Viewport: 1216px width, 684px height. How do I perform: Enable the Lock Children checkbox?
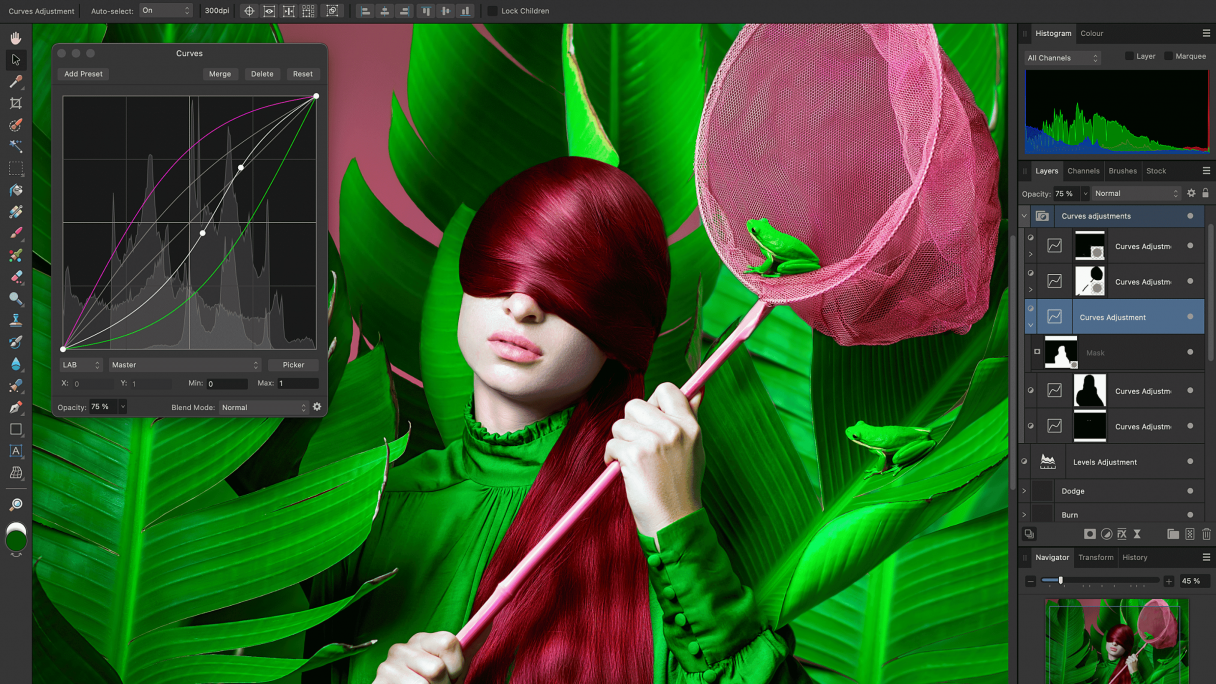coord(492,11)
